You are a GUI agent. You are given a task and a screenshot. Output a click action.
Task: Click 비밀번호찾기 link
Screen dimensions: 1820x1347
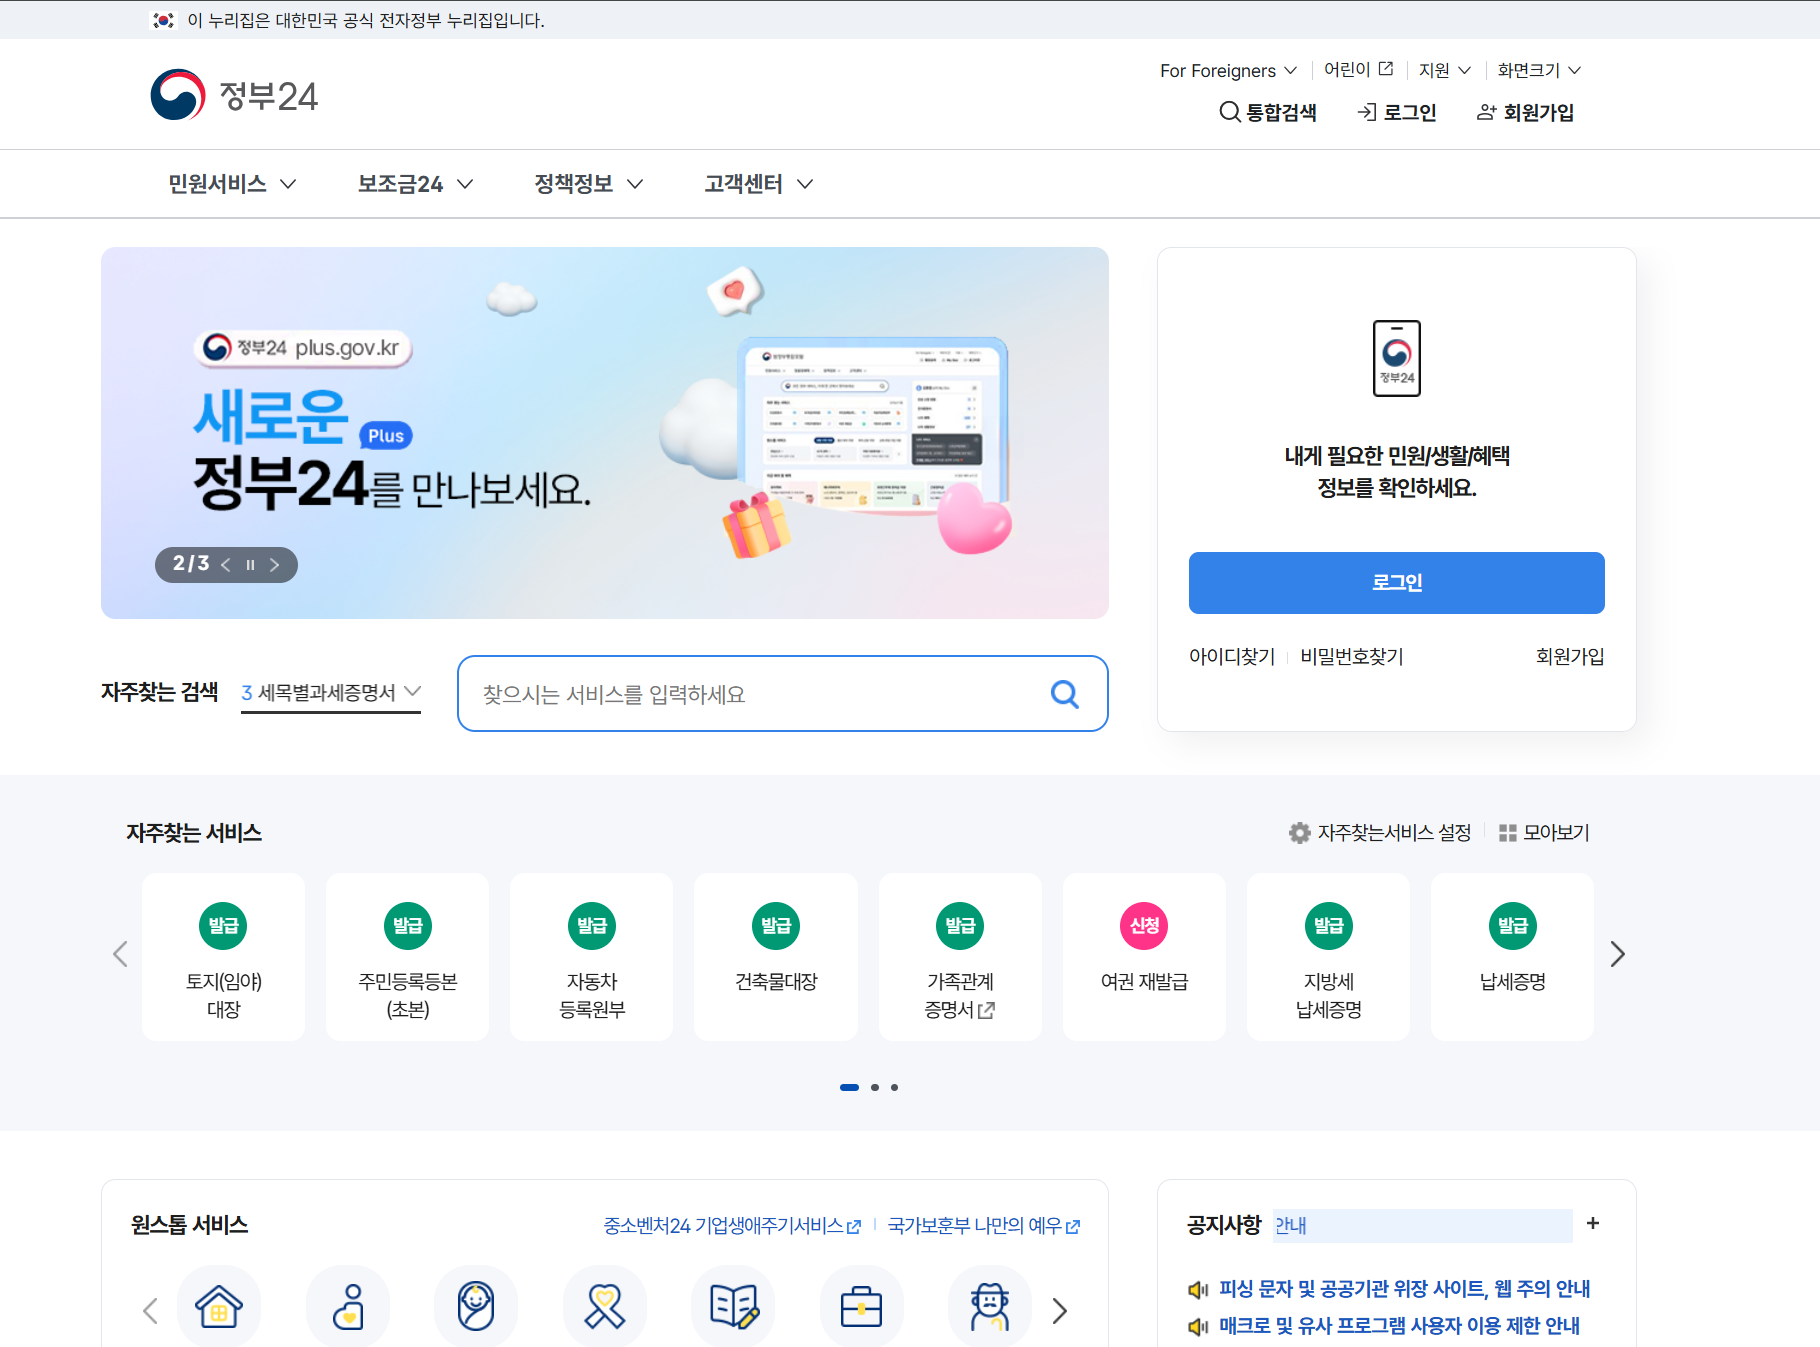tap(1352, 657)
